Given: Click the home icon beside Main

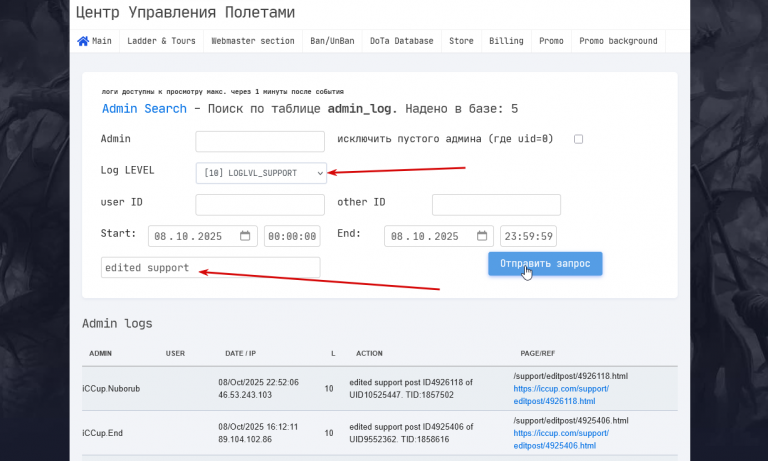Looking at the screenshot, I should (x=83, y=41).
